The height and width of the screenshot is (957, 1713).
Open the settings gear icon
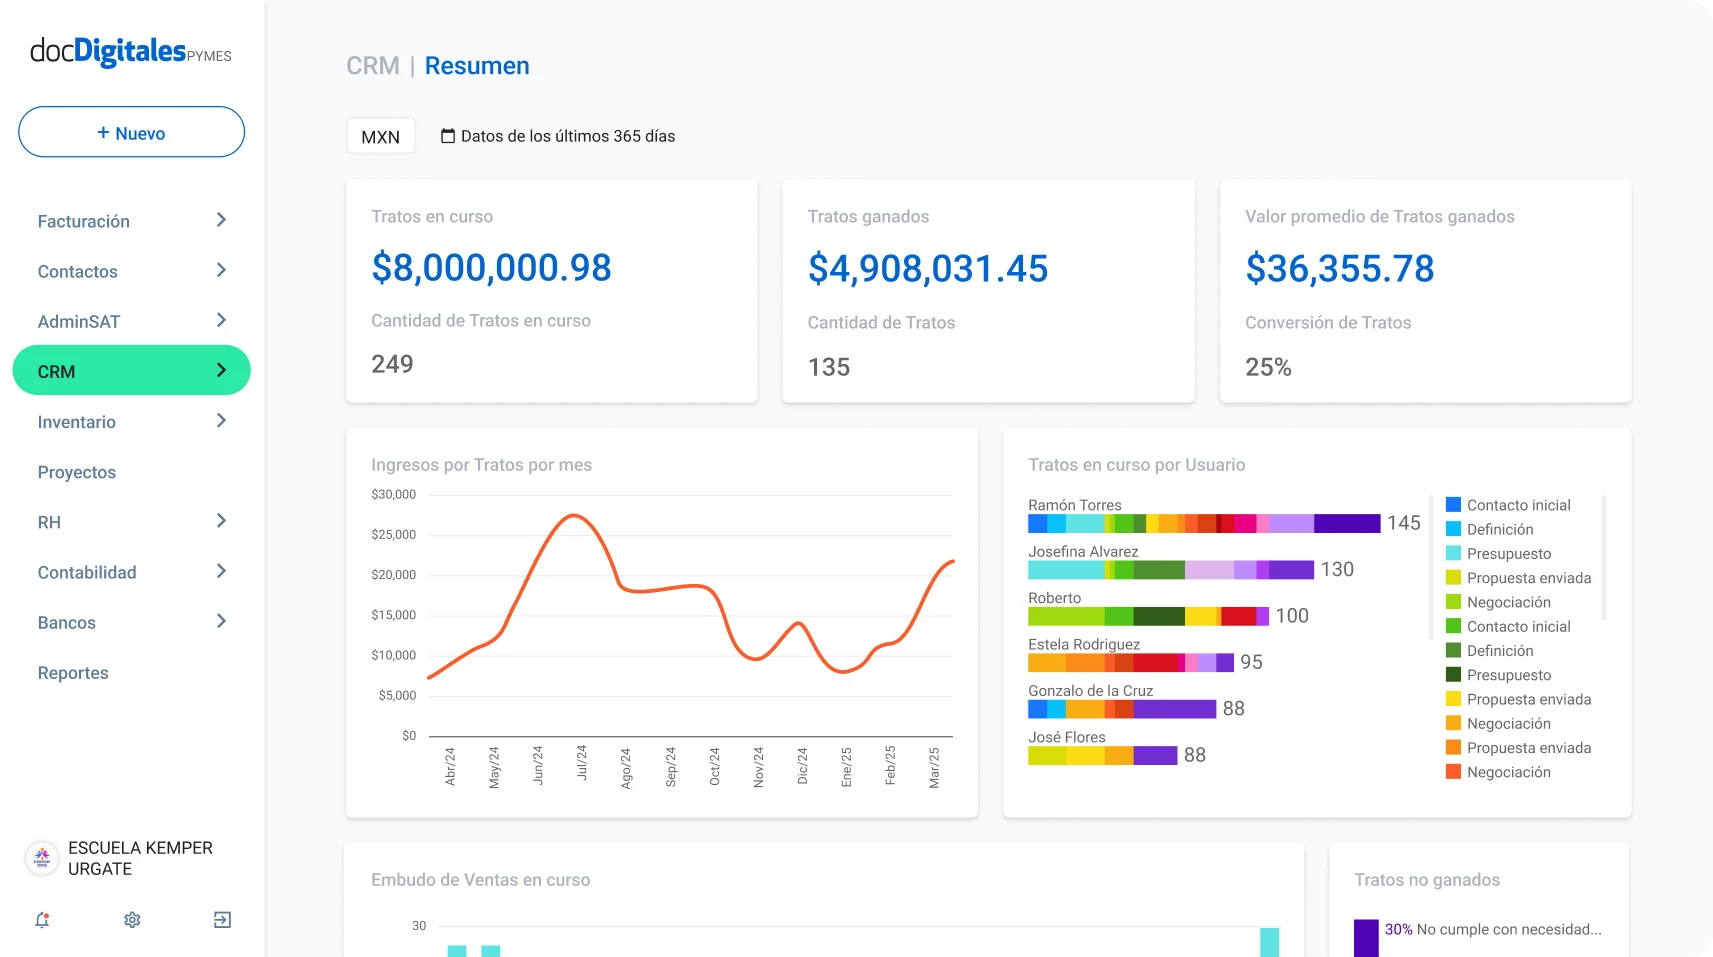point(132,920)
